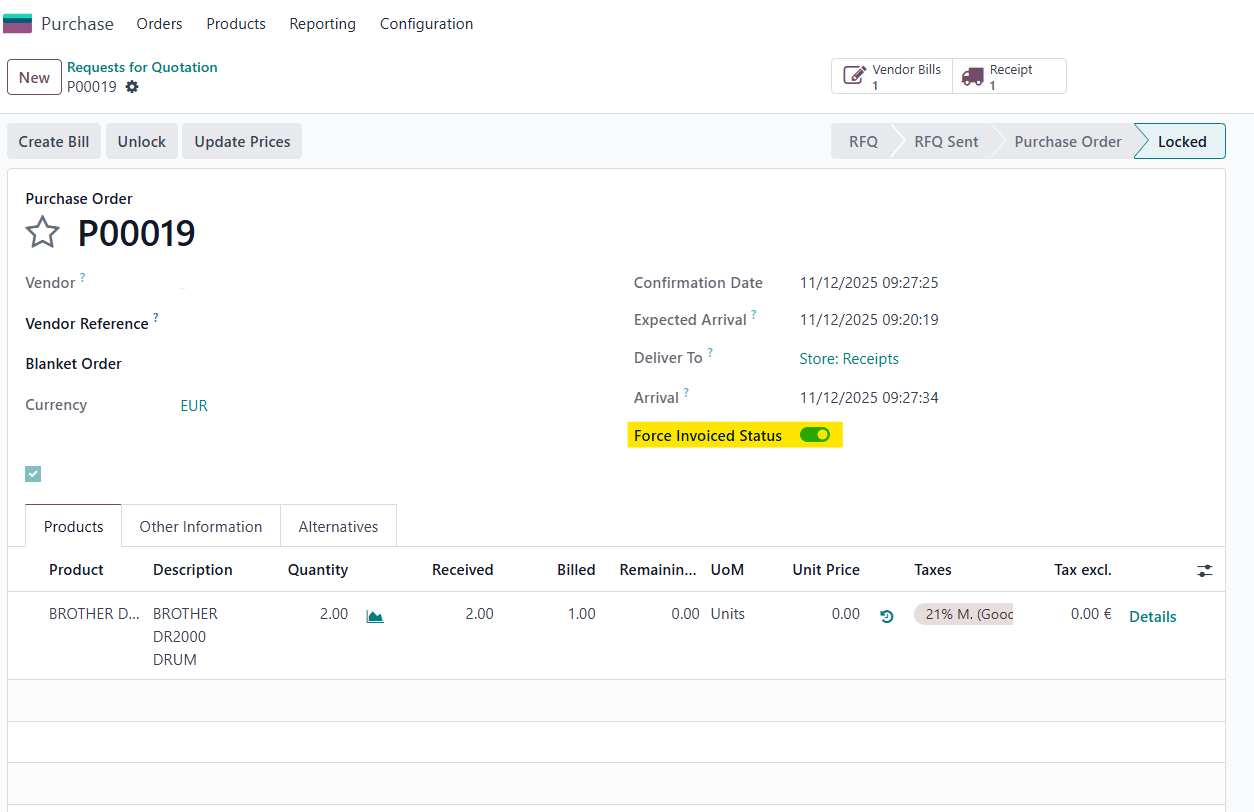Toggle the checkbox below Currency
Image resolution: width=1254 pixels, height=812 pixels.
(x=33, y=474)
